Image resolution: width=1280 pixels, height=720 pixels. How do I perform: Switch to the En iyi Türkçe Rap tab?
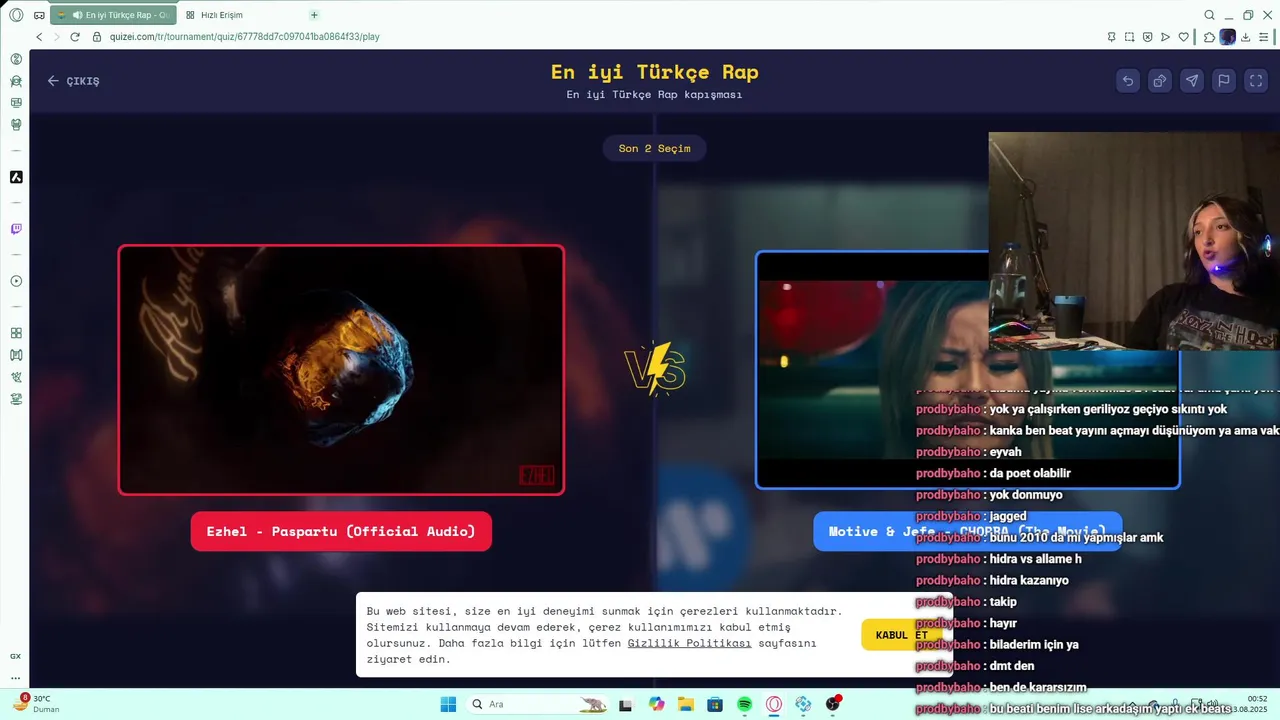tap(113, 15)
